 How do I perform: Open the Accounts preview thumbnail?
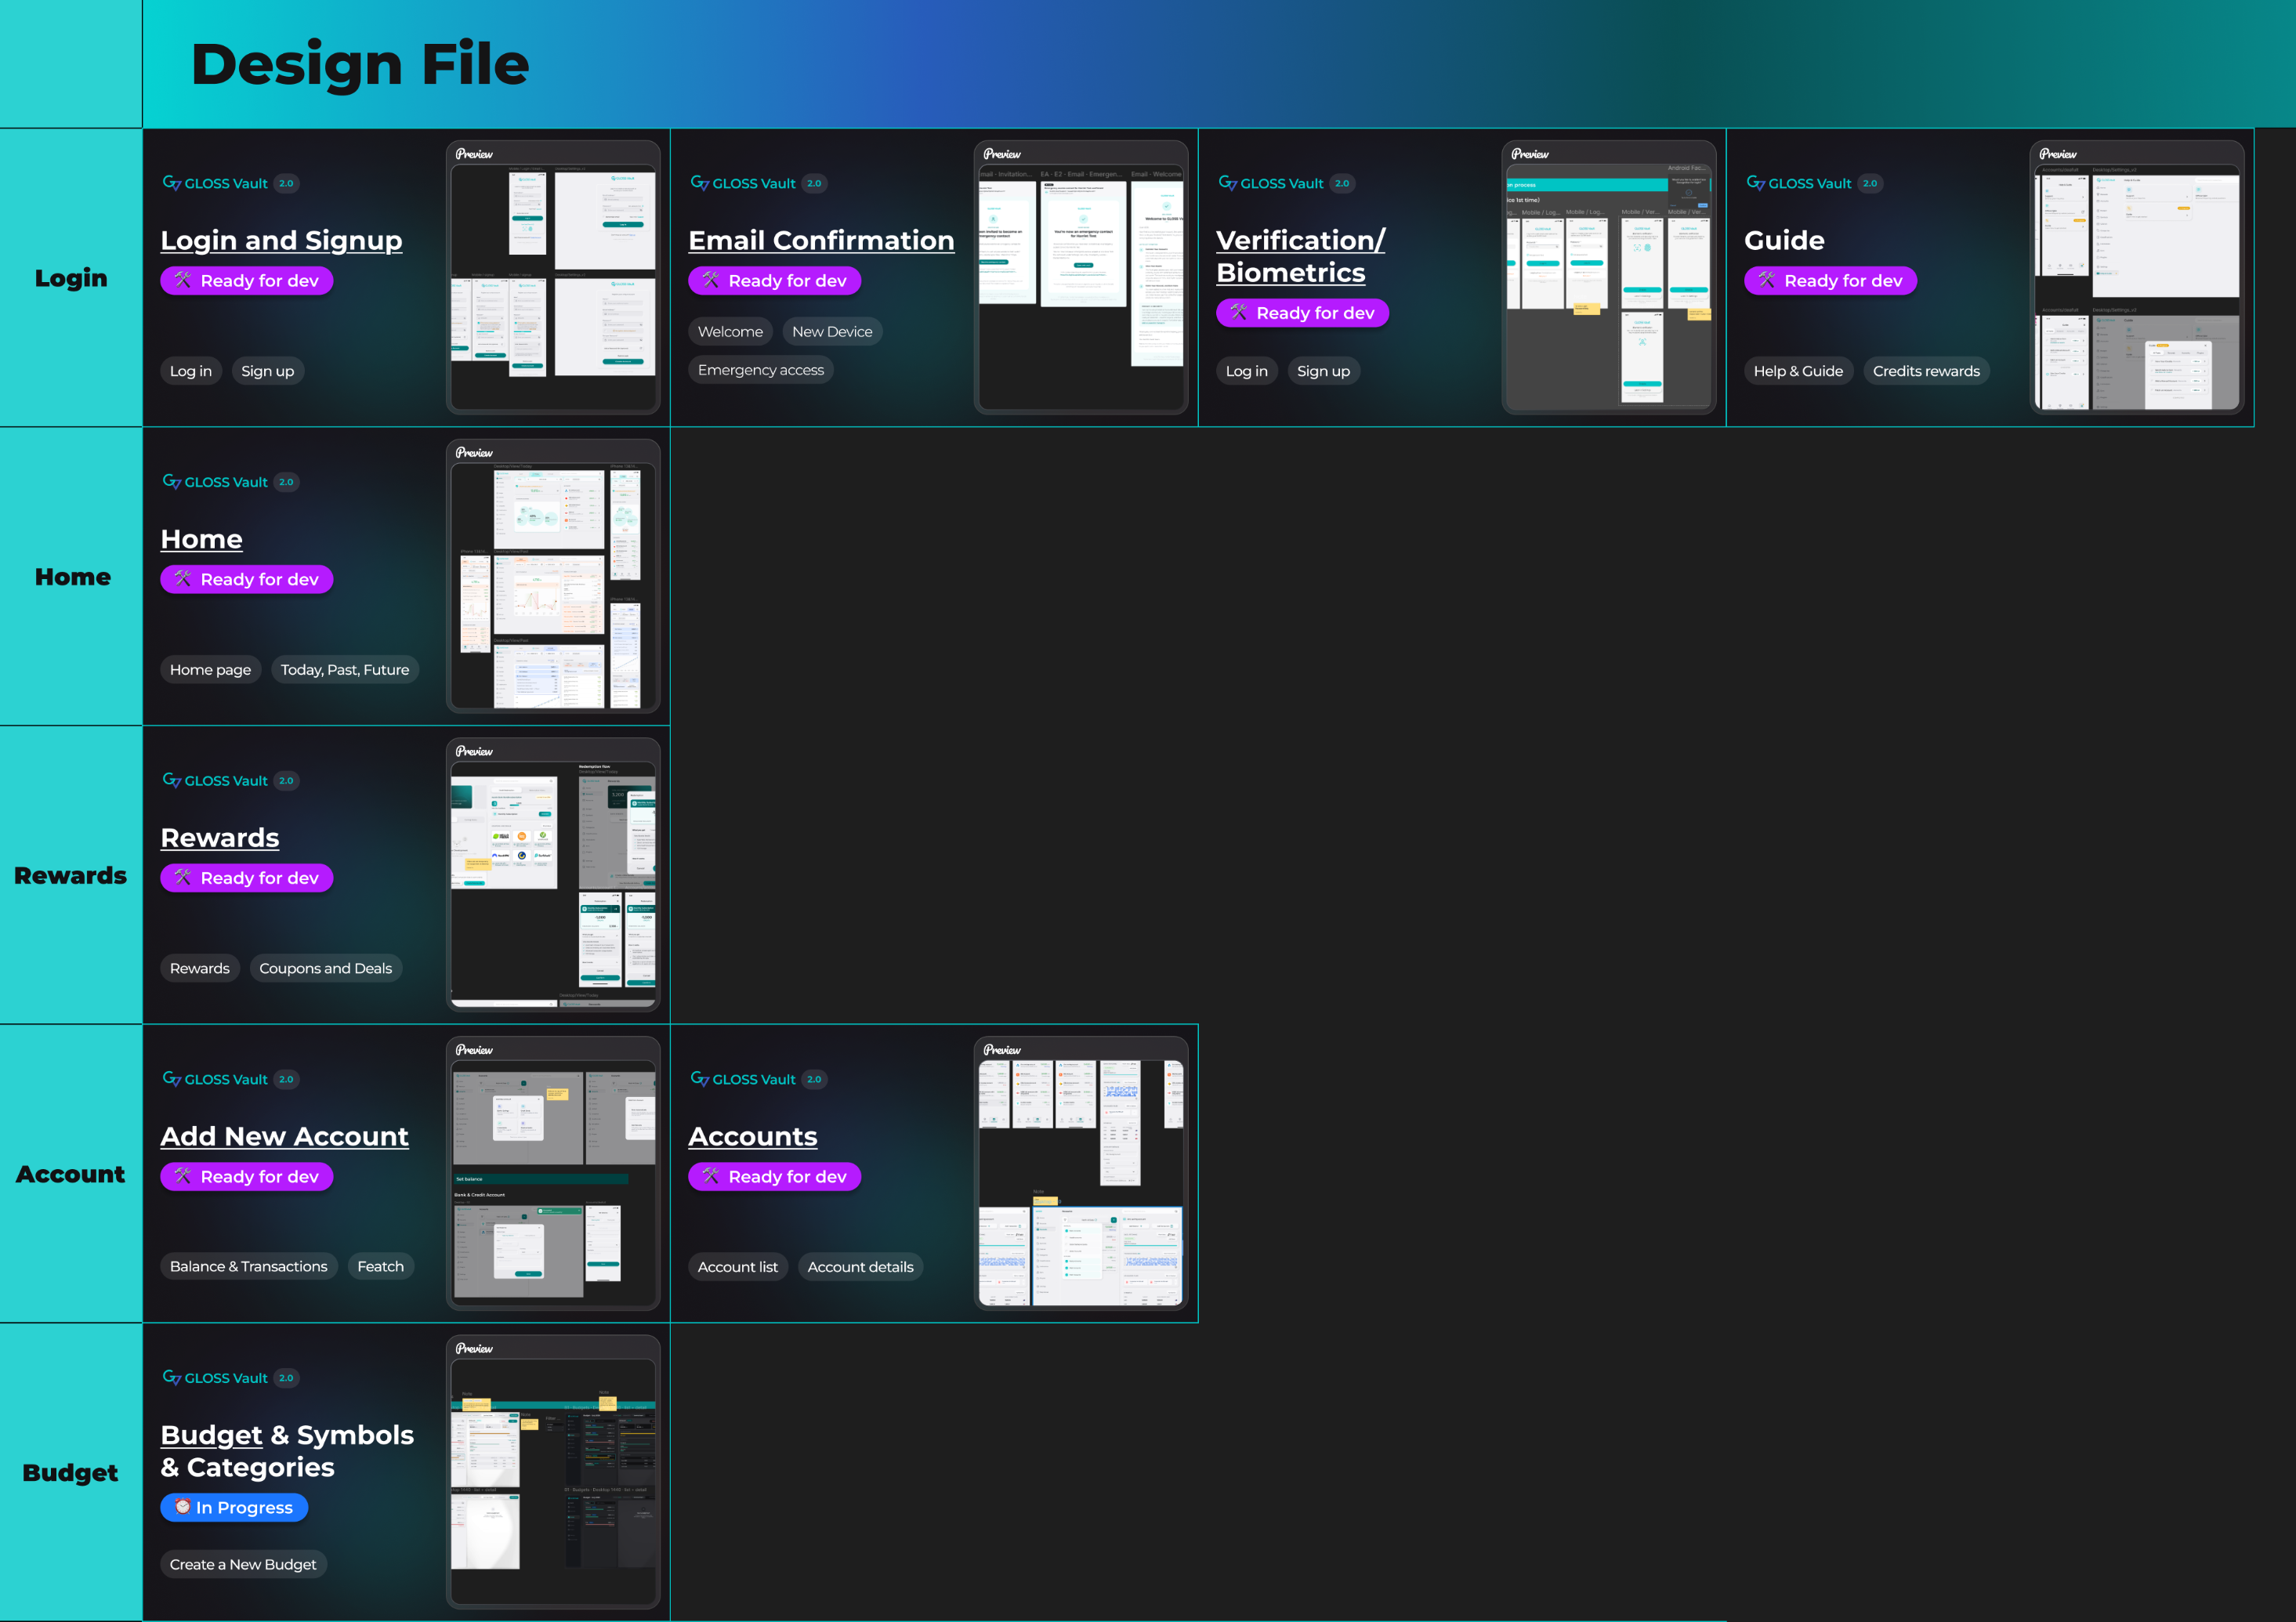tap(1081, 1173)
